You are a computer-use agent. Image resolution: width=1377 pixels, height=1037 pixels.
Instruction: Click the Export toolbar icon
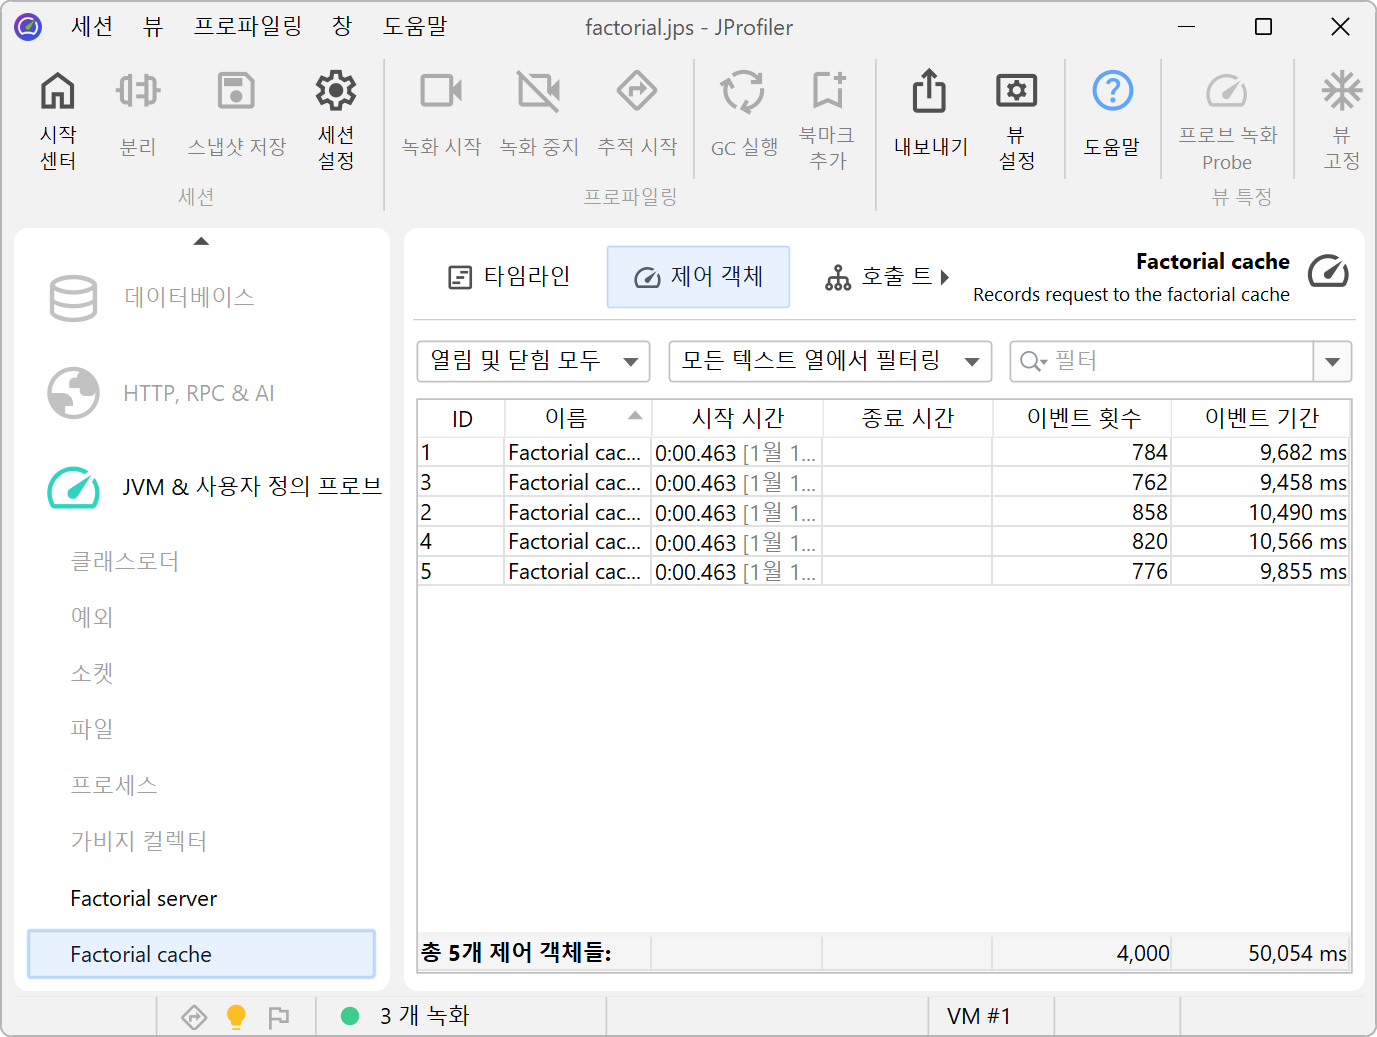click(930, 92)
